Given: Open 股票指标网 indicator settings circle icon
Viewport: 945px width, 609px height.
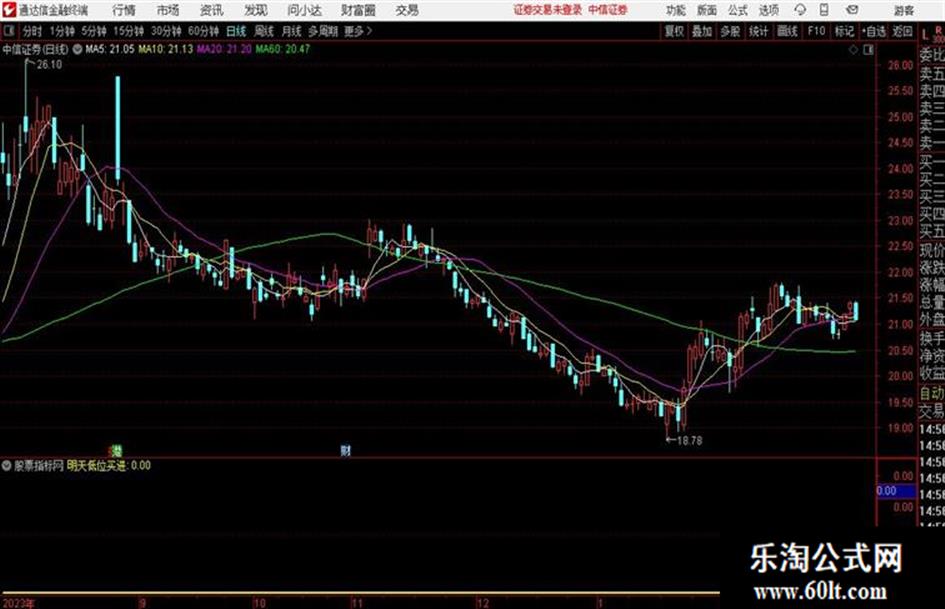Looking at the screenshot, I should click(x=7, y=465).
